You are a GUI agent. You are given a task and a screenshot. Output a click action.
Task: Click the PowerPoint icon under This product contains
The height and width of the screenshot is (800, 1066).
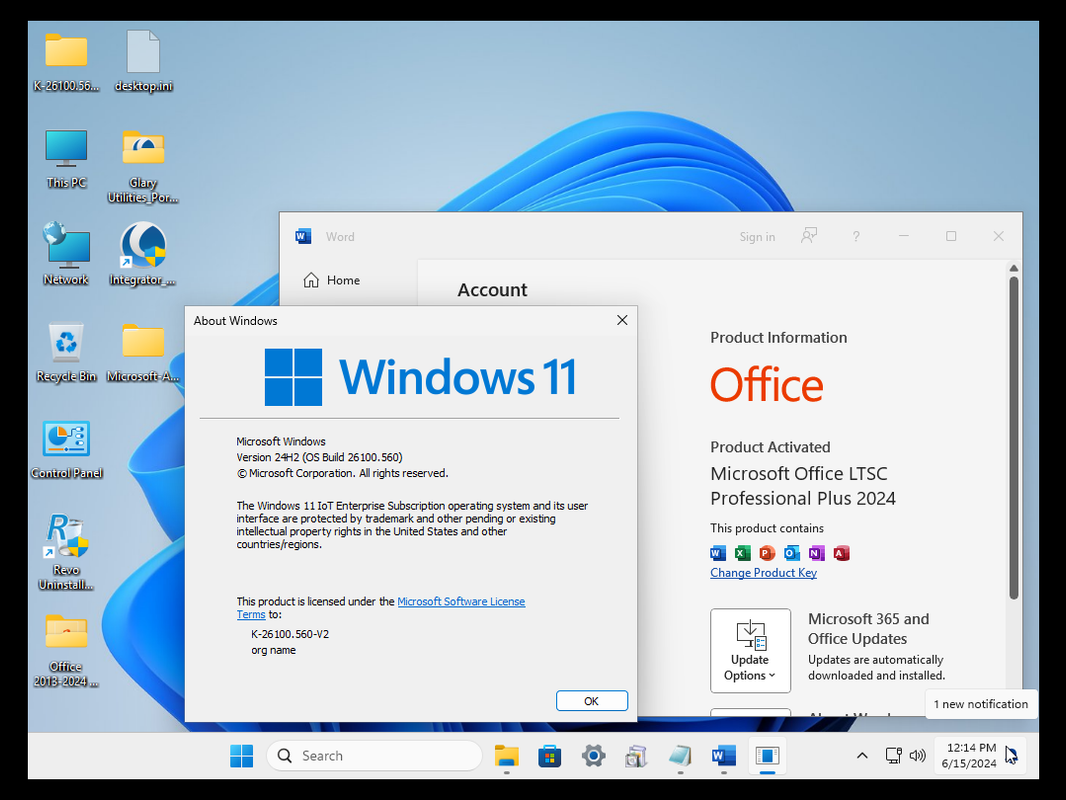(x=767, y=553)
